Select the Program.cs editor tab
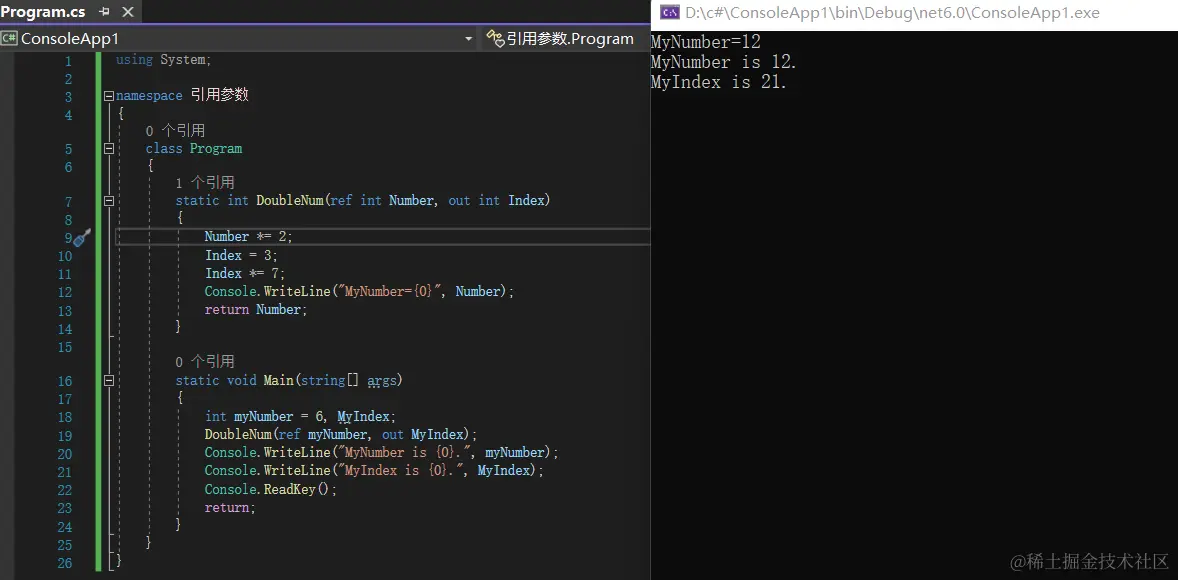1178x580 pixels. (x=43, y=12)
